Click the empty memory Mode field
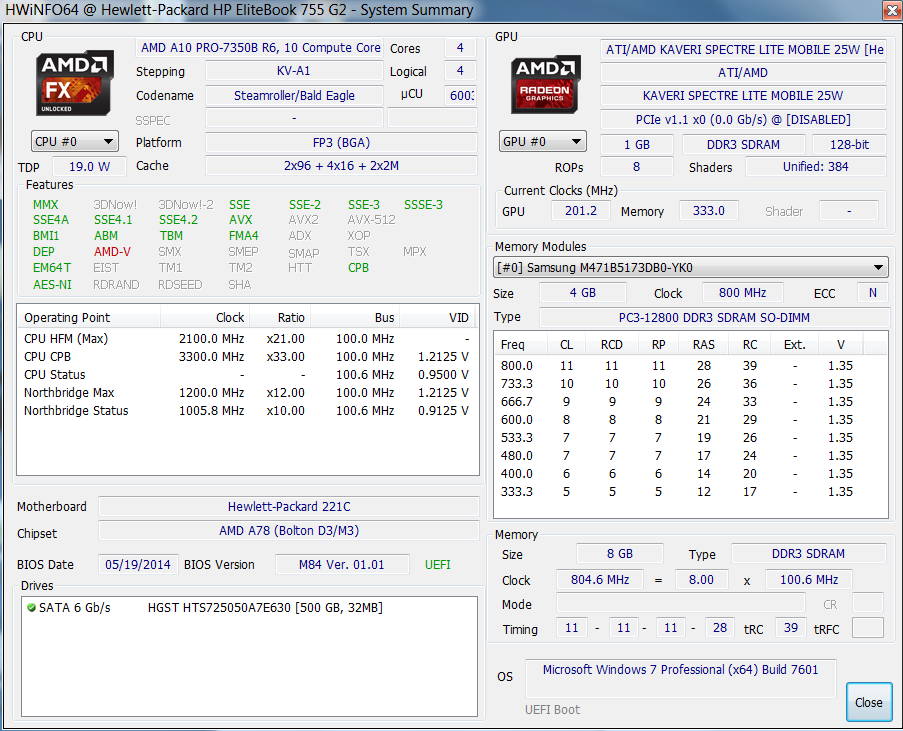This screenshot has height=731, width=903. point(681,604)
